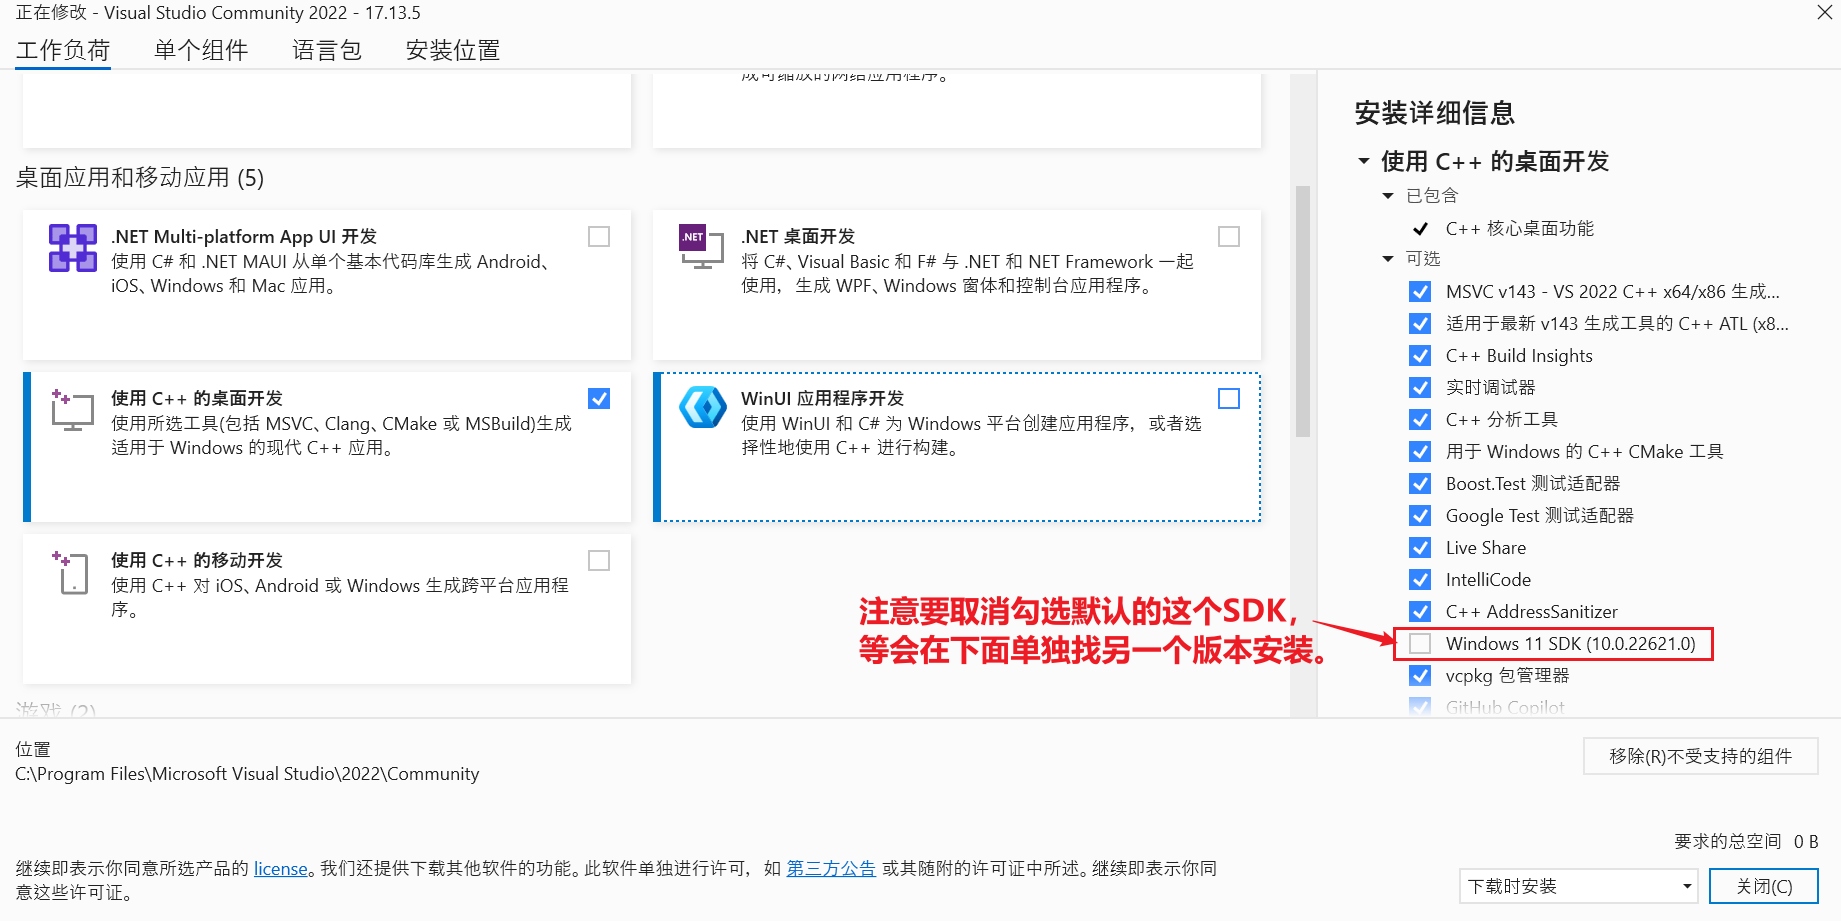Uncheck the C++ ATL for v143 option
Viewport: 1841px width, 921px height.
[1420, 324]
